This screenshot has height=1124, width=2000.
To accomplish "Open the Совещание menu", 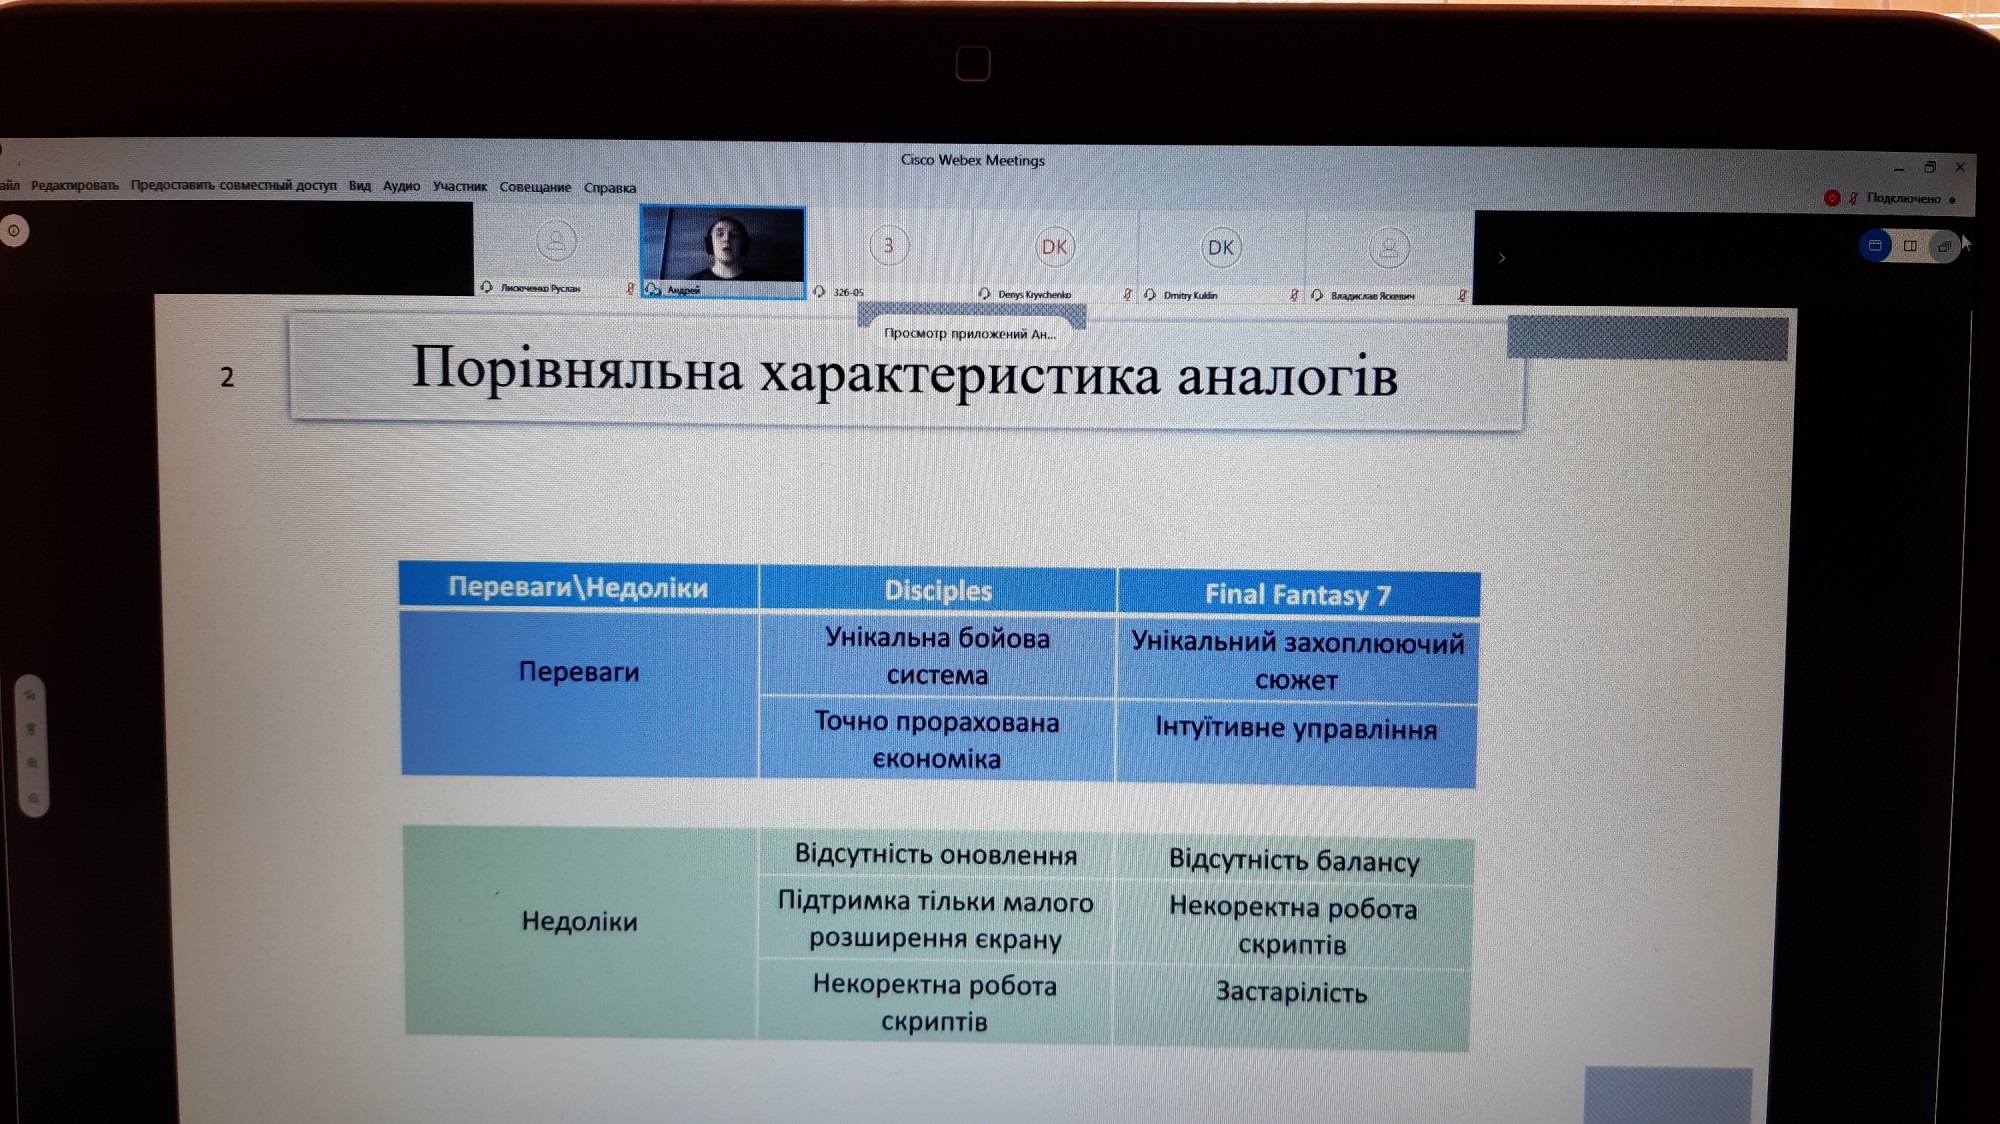I will click(x=535, y=187).
